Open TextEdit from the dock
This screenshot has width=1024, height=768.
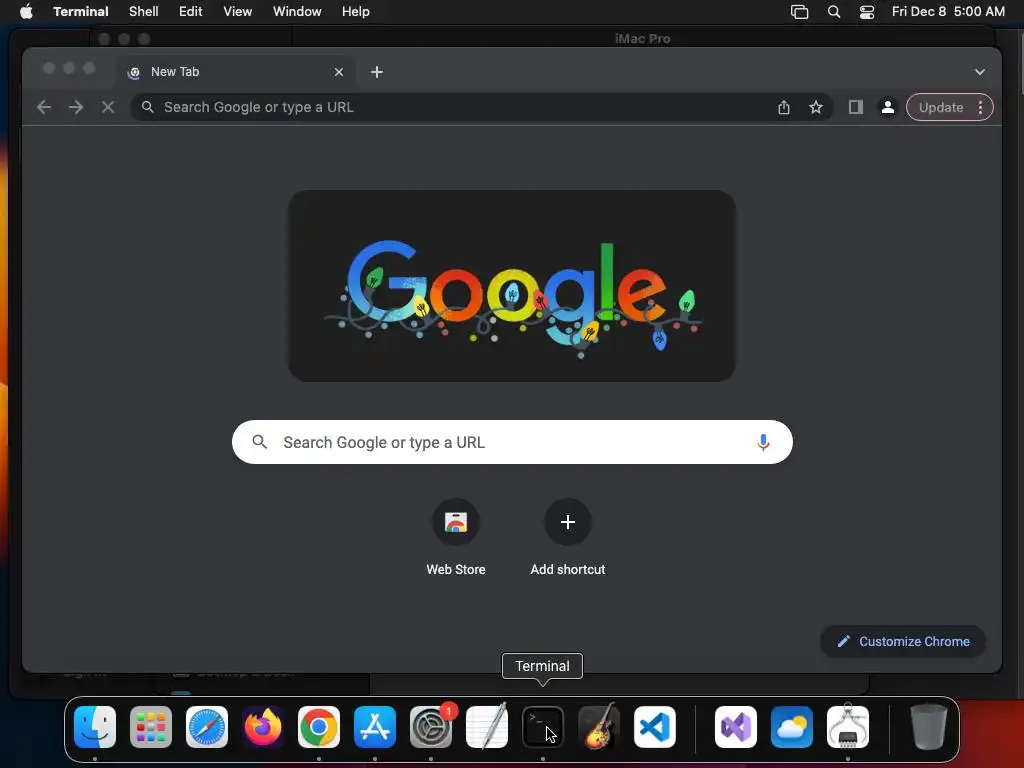[x=487, y=727]
